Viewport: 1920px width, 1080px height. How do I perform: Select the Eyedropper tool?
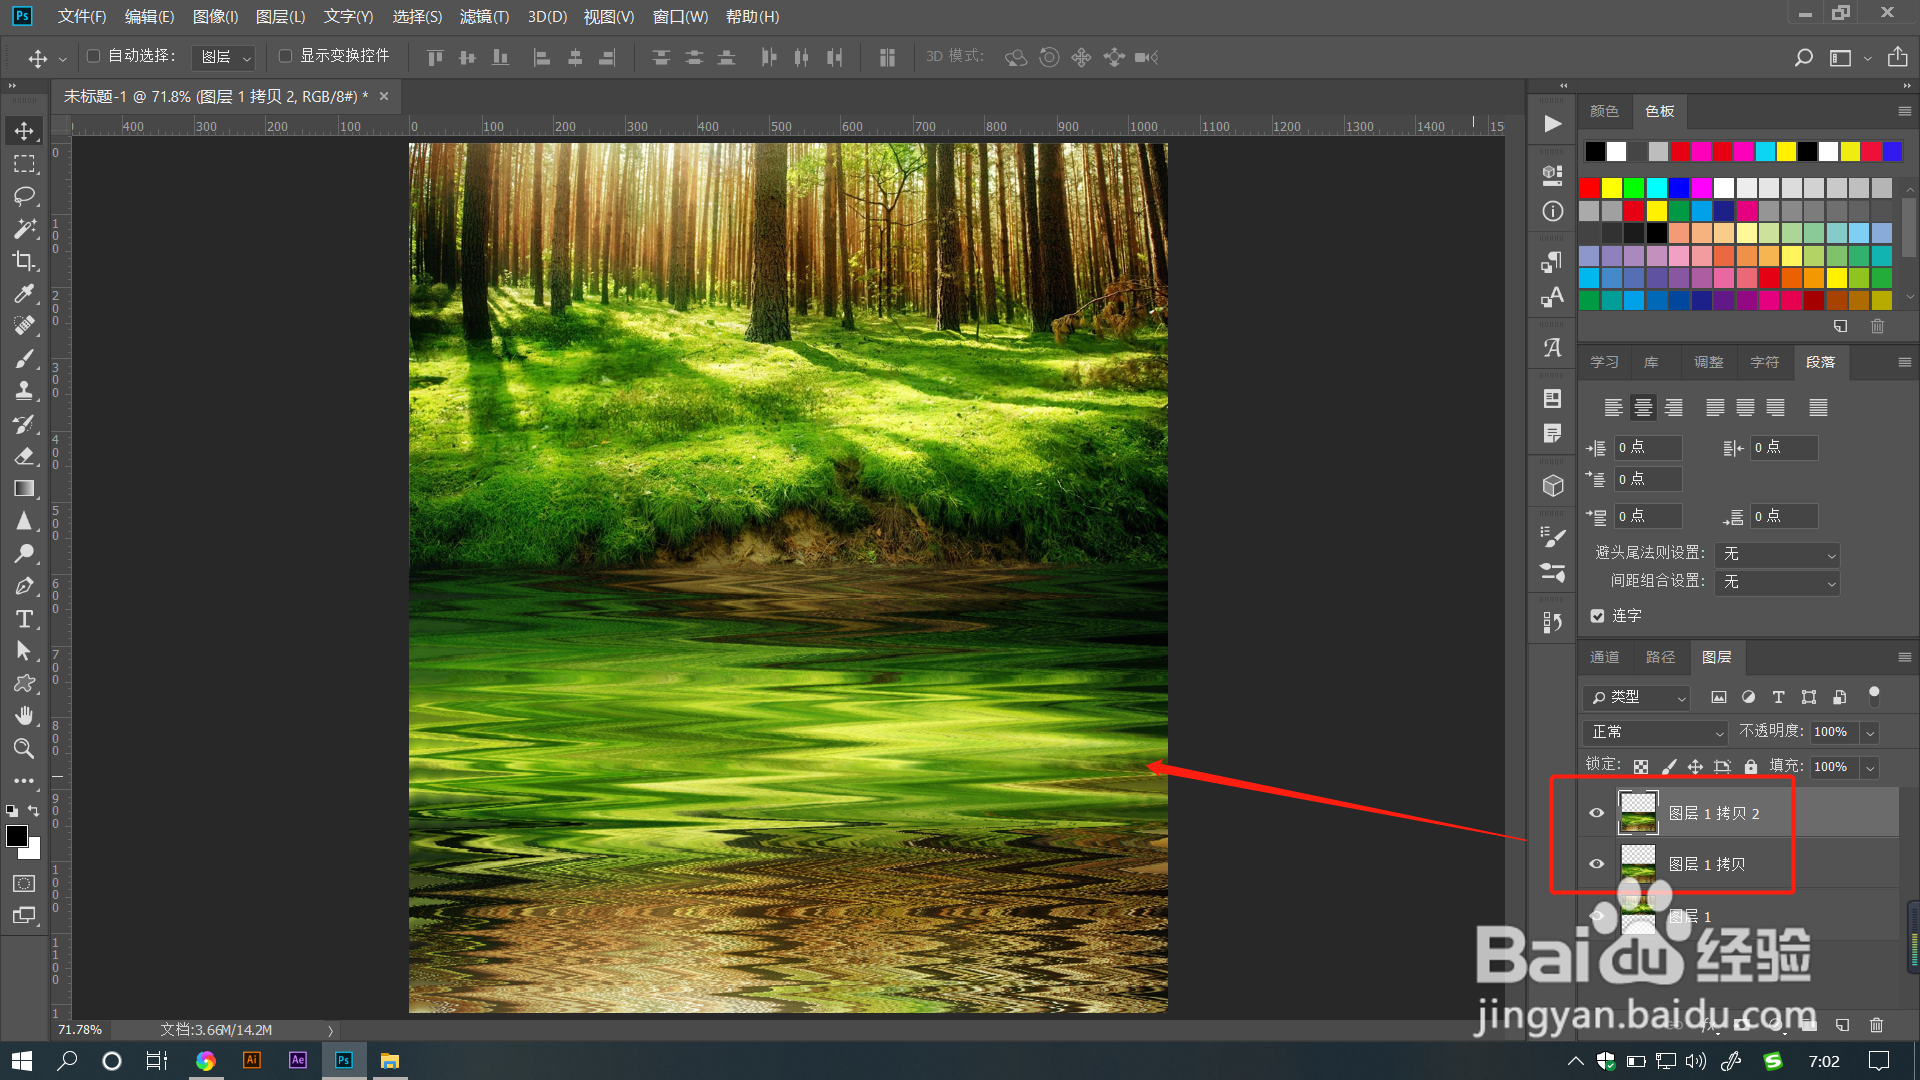pos(24,293)
